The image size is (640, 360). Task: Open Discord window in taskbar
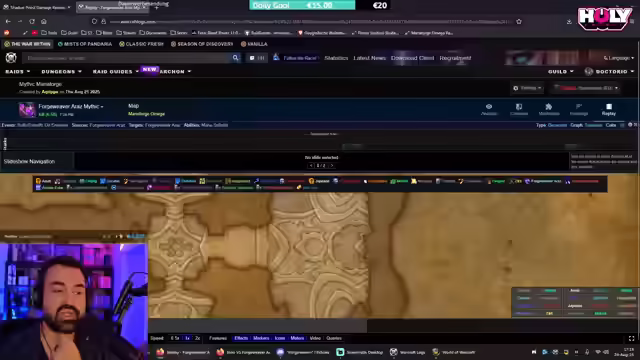tap(303, 352)
